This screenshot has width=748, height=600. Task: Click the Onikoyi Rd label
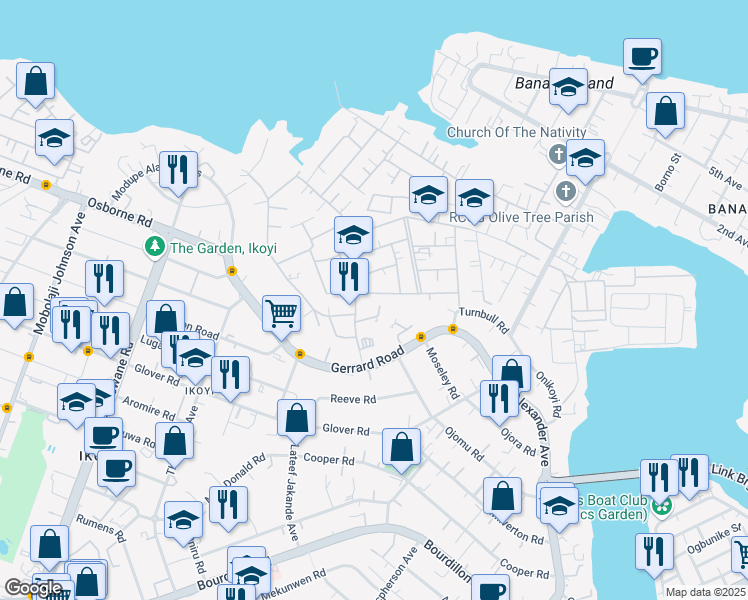coord(549,394)
